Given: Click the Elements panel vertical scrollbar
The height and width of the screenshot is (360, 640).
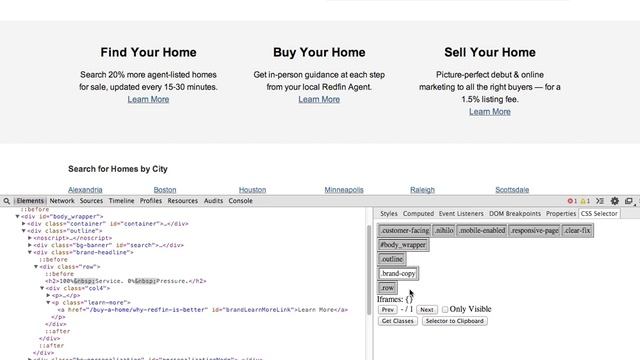Looking at the screenshot, I should click(369, 269).
